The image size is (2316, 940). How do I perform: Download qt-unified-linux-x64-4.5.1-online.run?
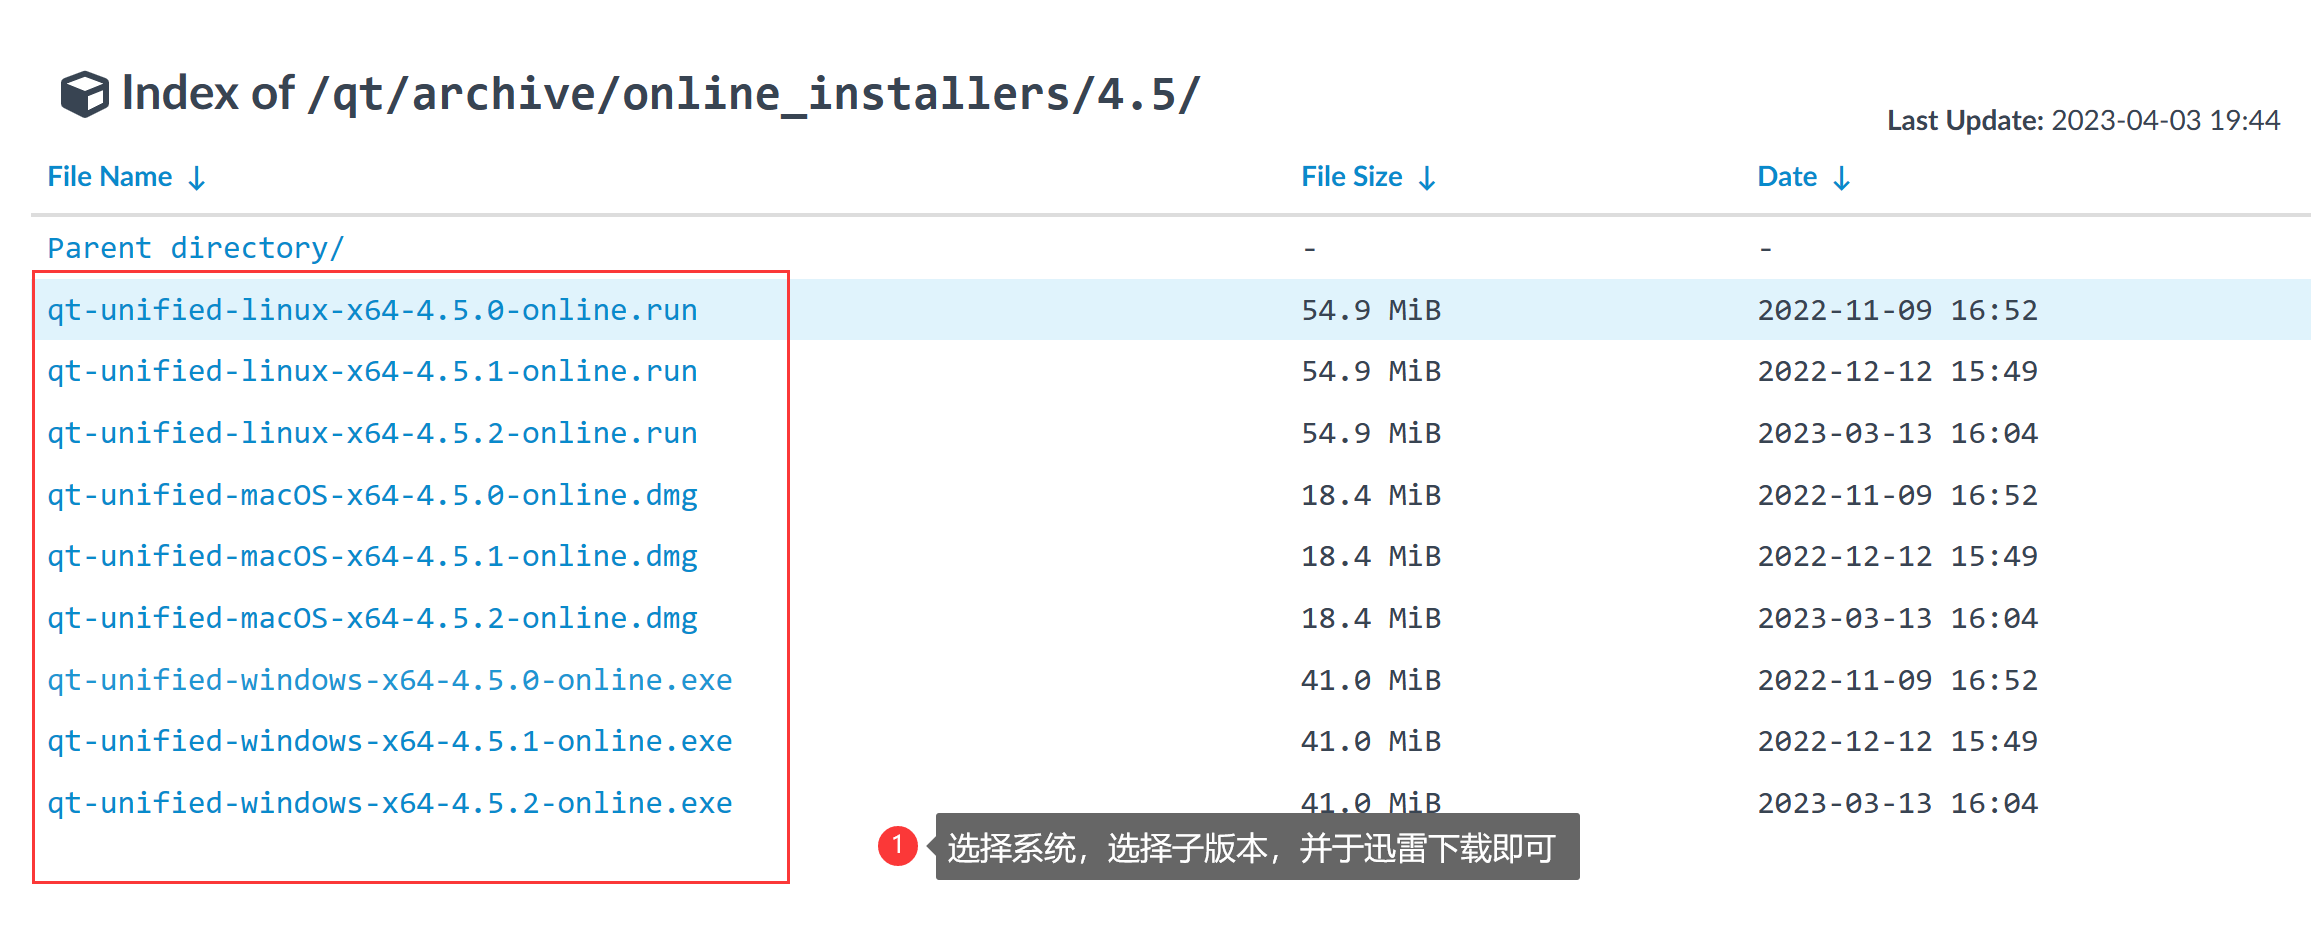click(x=372, y=371)
